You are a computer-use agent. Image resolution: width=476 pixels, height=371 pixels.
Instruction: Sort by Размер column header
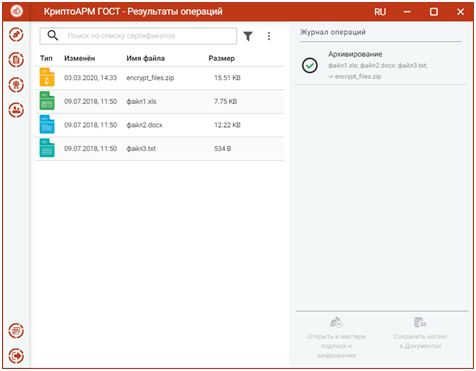click(221, 58)
